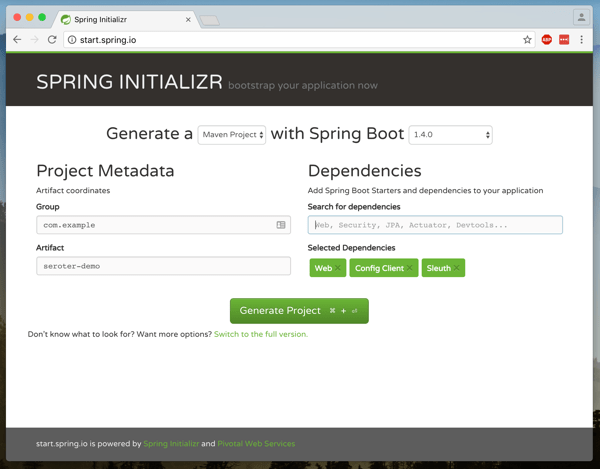Click the red extension icon in toolbar
This screenshot has width=600, height=469.
click(564, 40)
